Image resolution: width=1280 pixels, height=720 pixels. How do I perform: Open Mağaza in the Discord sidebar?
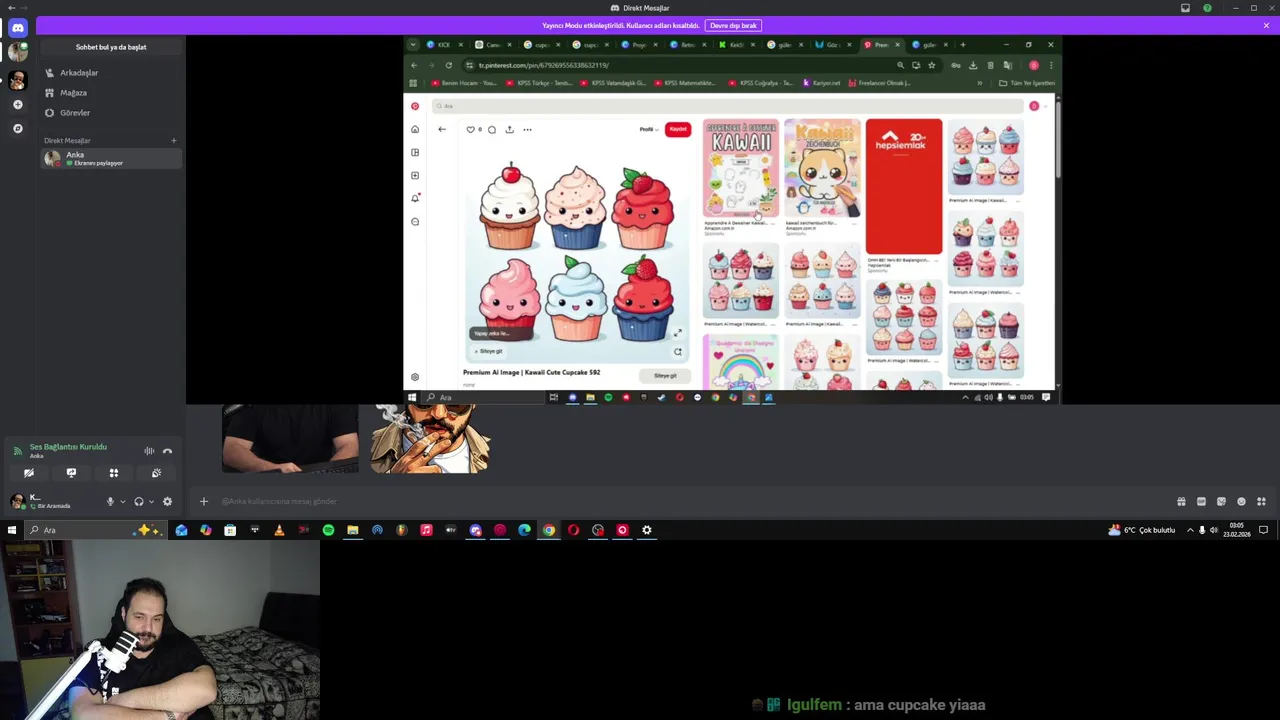pyautogui.click(x=110, y=93)
